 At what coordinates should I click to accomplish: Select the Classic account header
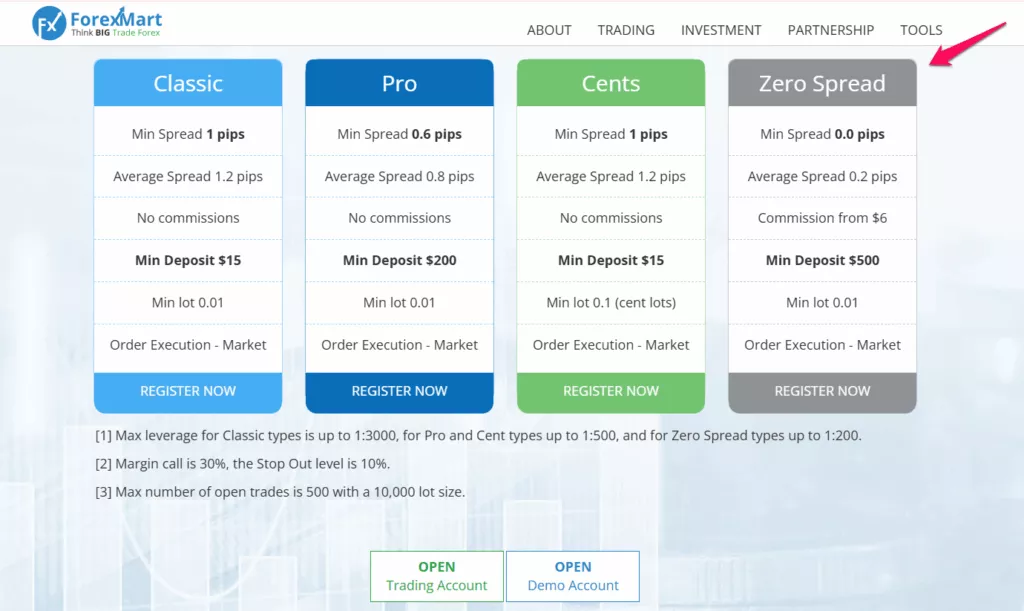[188, 83]
